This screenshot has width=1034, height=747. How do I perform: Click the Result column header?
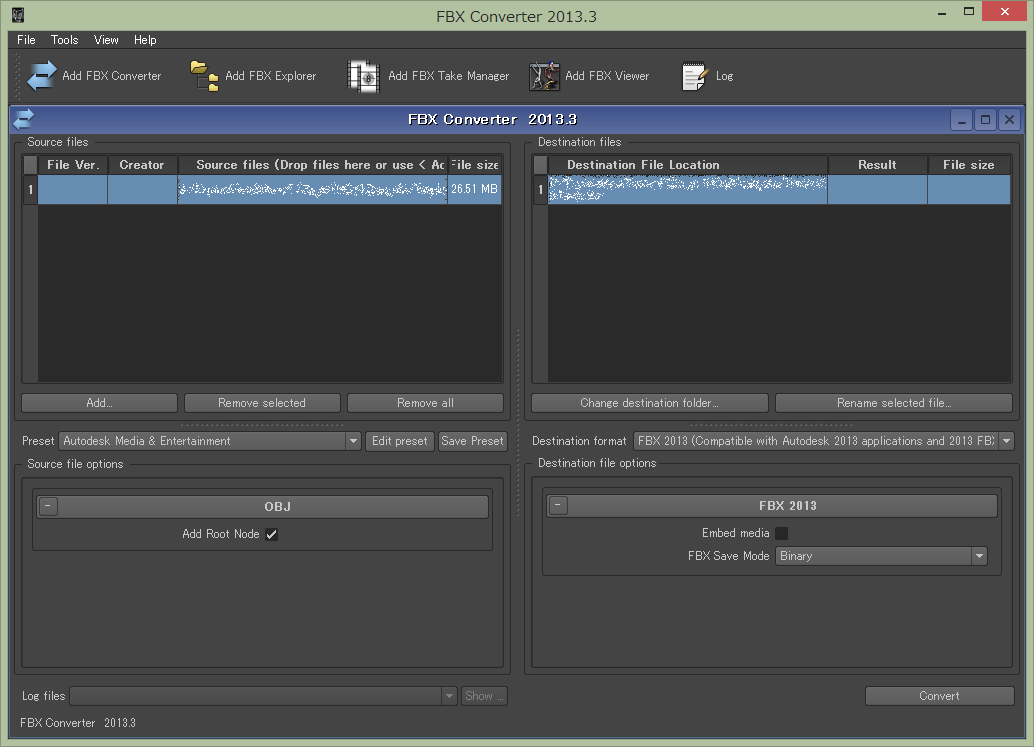[877, 165]
